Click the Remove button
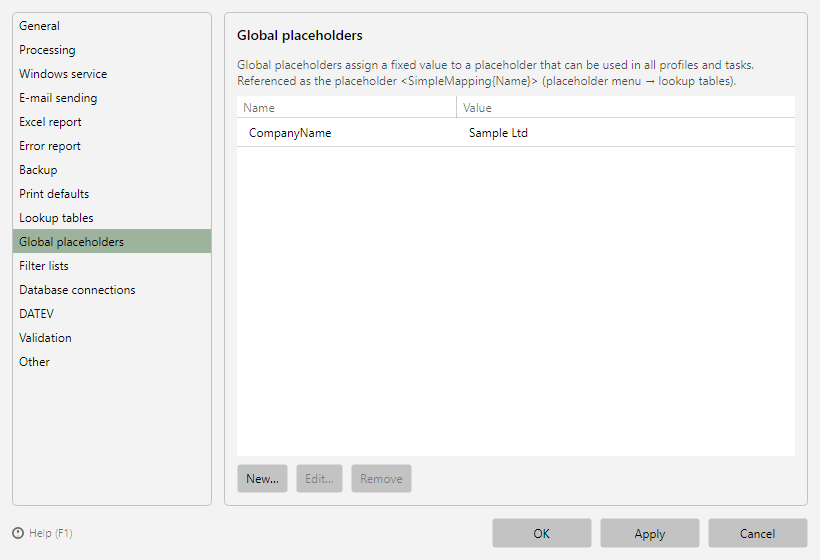Image resolution: width=820 pixels, height=560 pixels. [381, 478]
